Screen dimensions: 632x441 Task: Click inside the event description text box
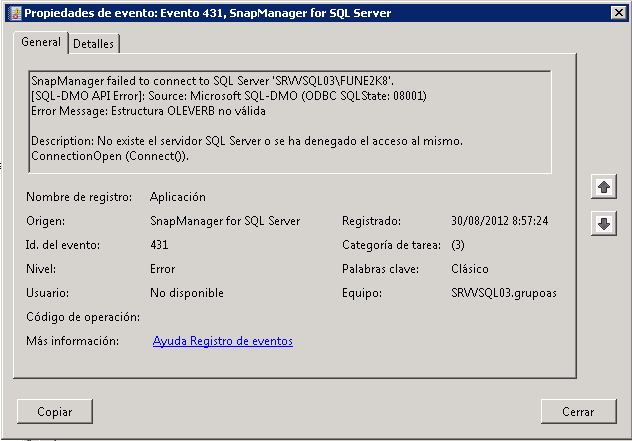pyautogui.click(x=290, y=120)
